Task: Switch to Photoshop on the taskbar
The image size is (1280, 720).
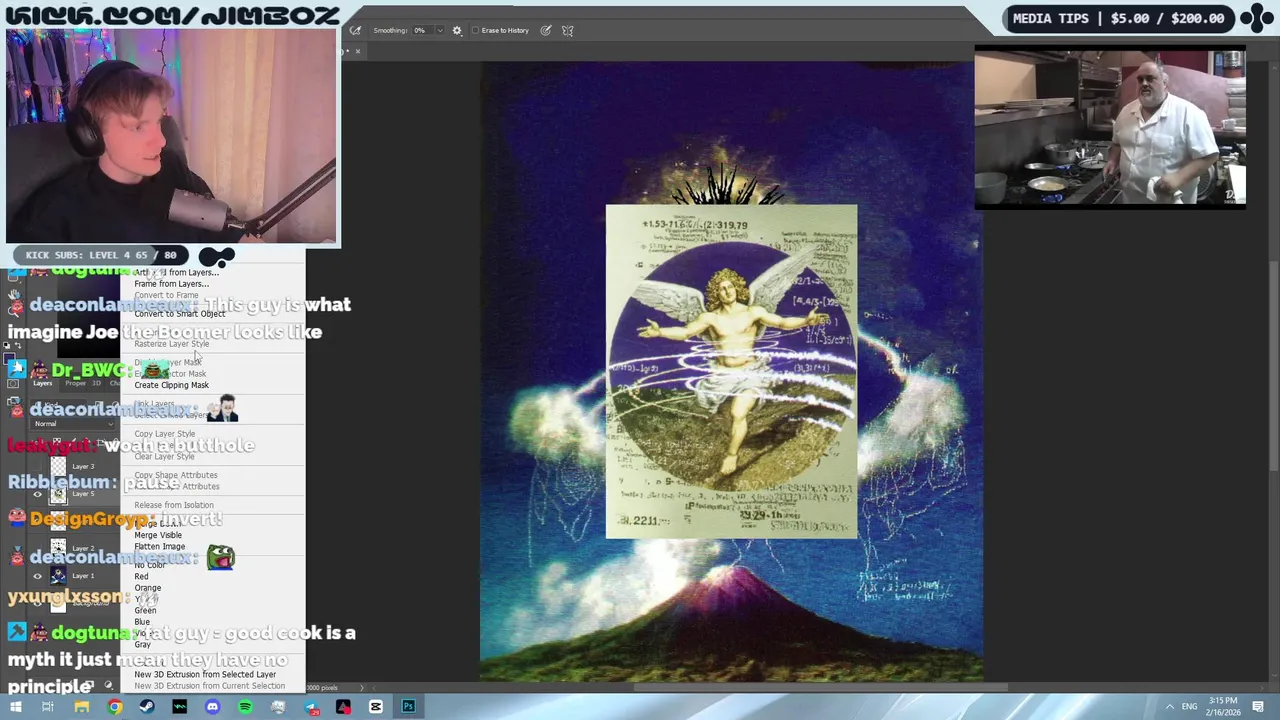Action: (409, 707)
